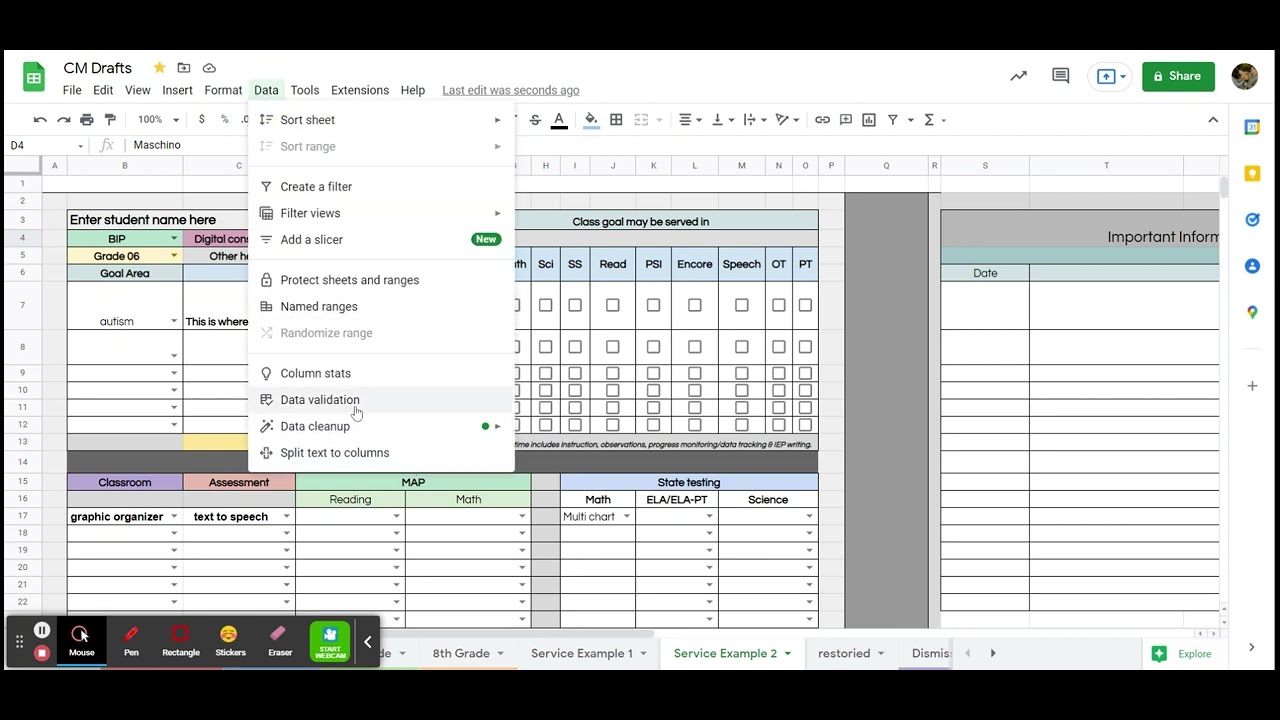
Task: Open Multi chart dropdown arrow
Action: (627, 517)
